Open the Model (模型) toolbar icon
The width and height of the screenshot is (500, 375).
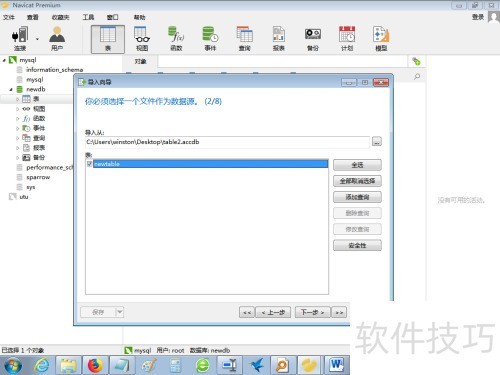click(x=381, y=38)
